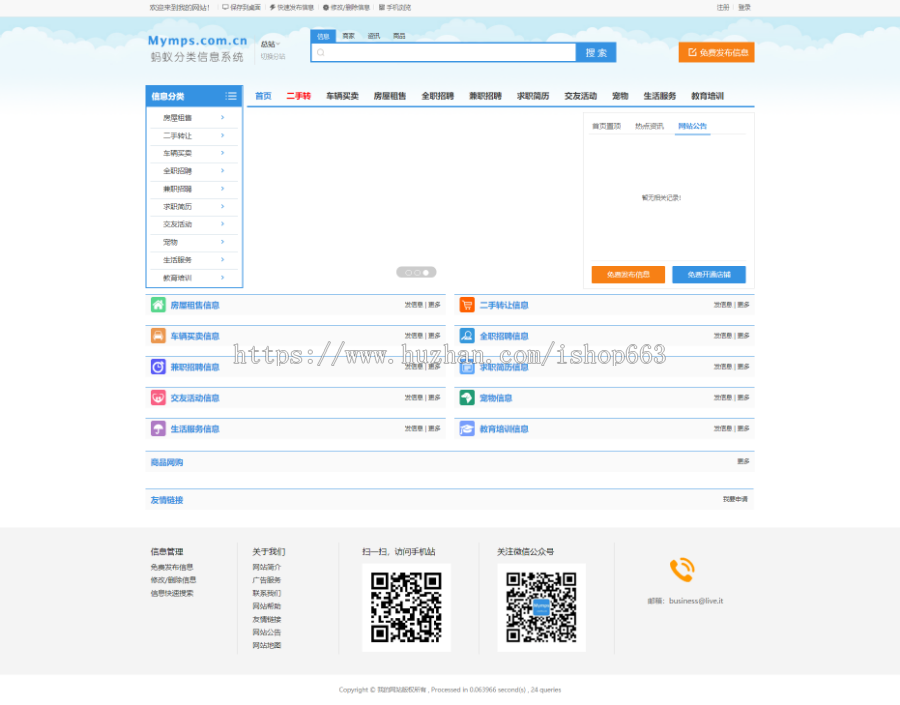Click the orange phone icon in footer
The image size is (900, 705).
point(682,570)
